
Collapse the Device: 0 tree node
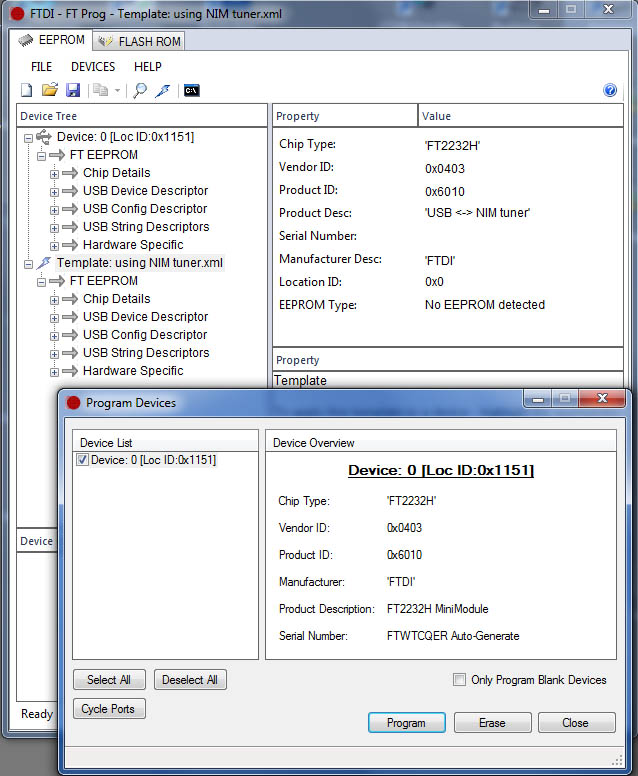pyautogui.click(x=29, y=138)
